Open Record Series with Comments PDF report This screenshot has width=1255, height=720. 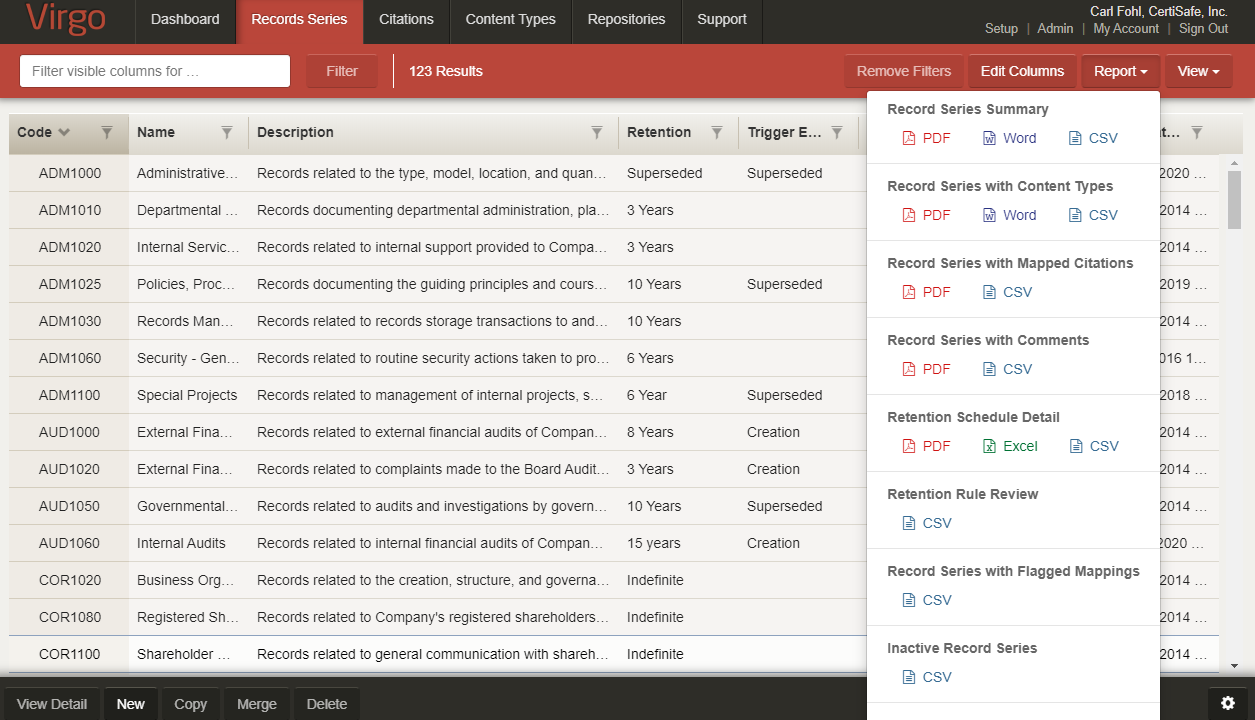[926, 368]
